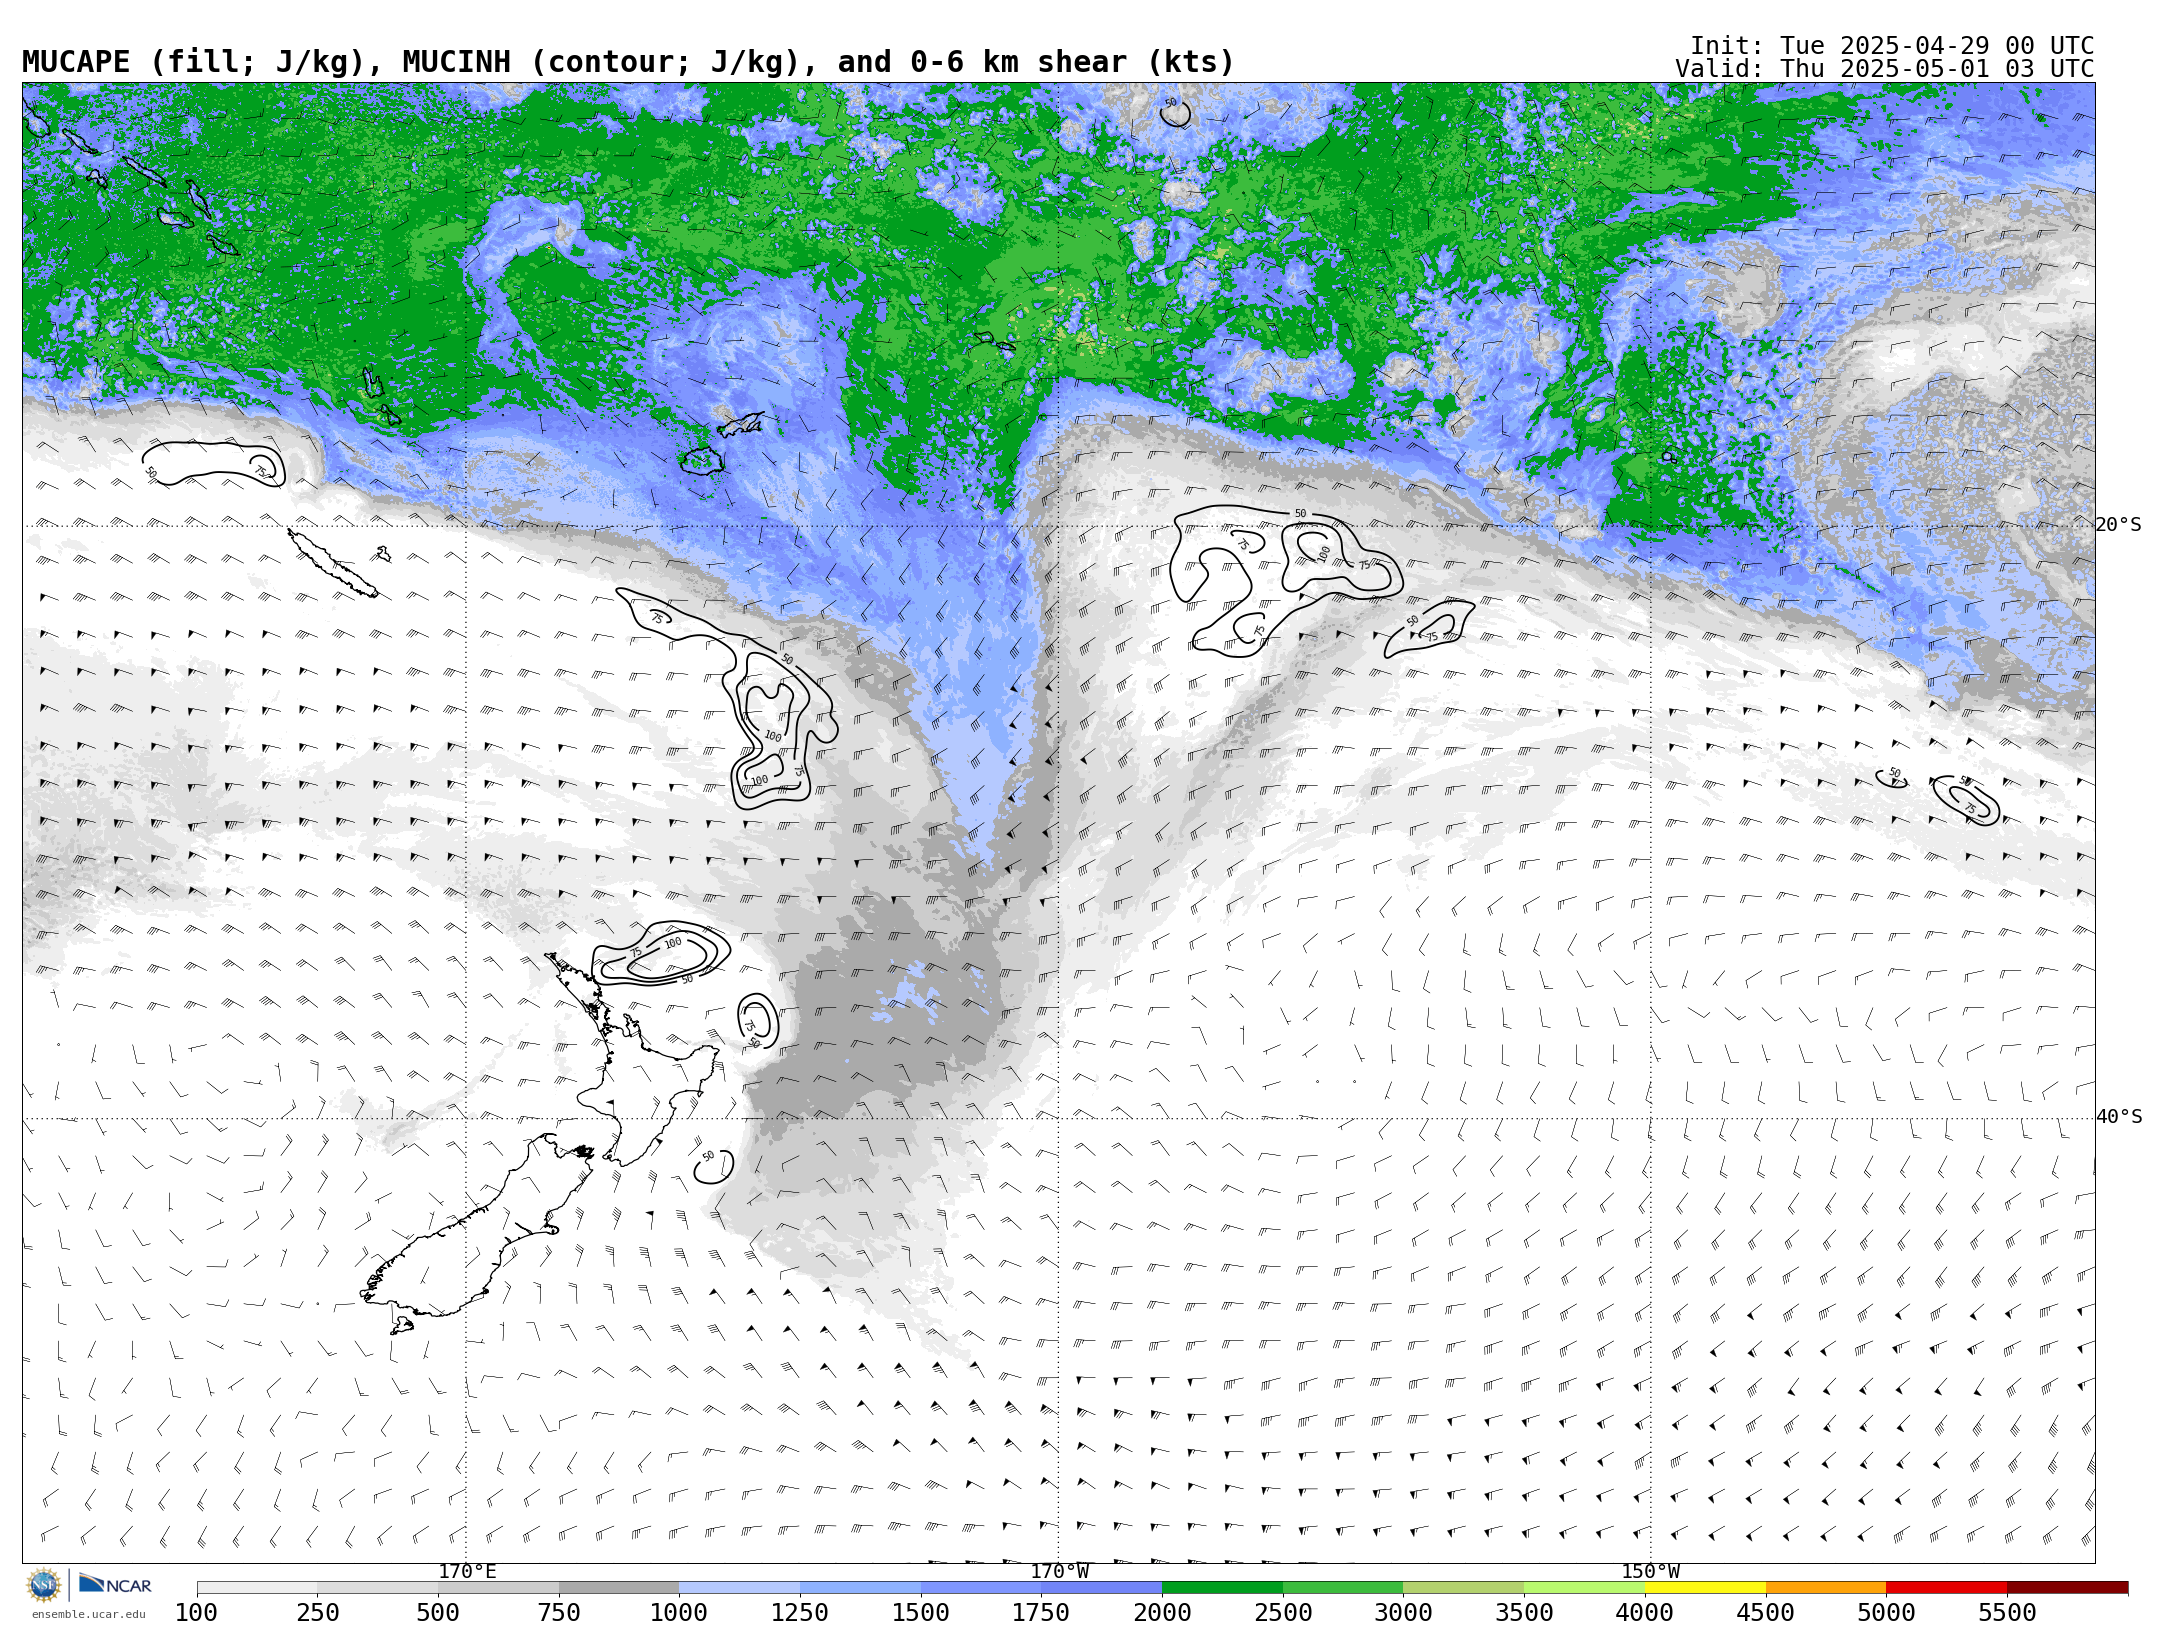Click the colorbar label 1000
Screen dimensions: 2160x1626
(679, 1612)
